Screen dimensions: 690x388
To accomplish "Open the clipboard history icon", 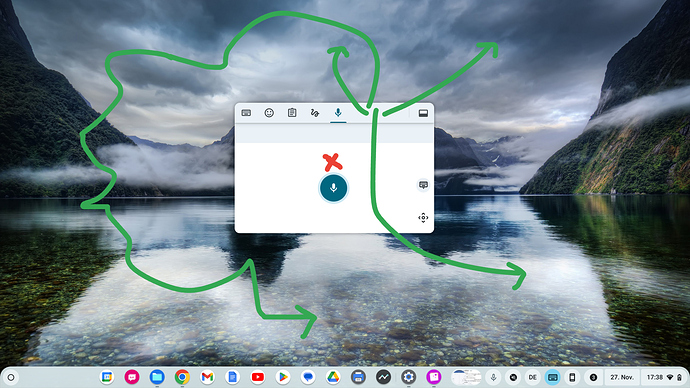I will (x=292, y=113).
